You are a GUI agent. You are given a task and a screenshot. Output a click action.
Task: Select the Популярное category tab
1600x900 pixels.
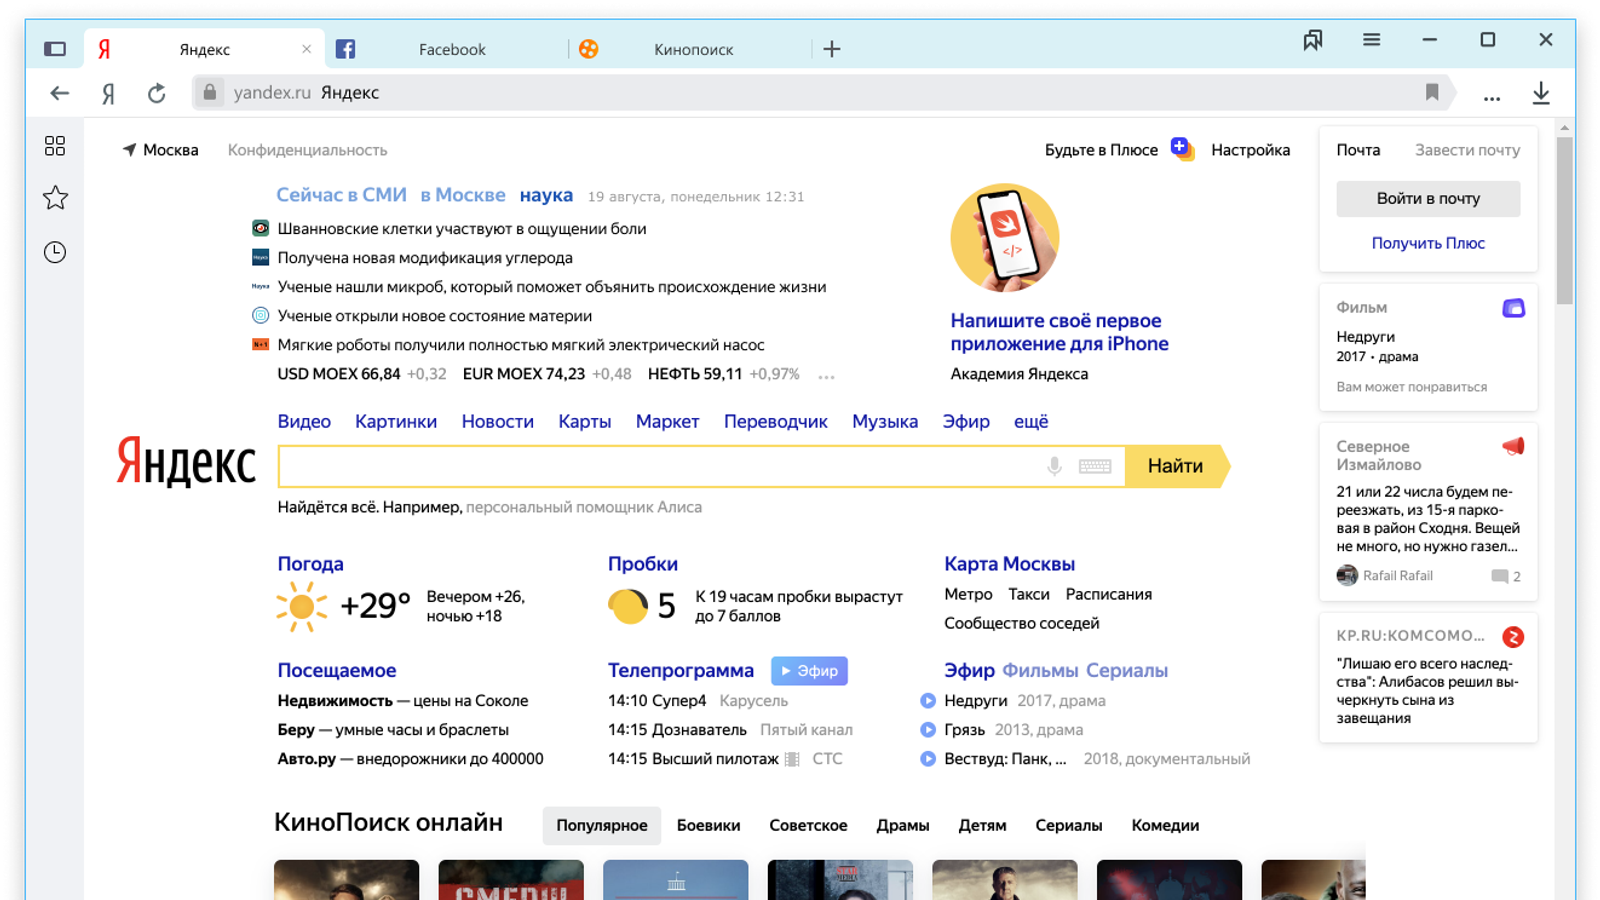(602, 826)
